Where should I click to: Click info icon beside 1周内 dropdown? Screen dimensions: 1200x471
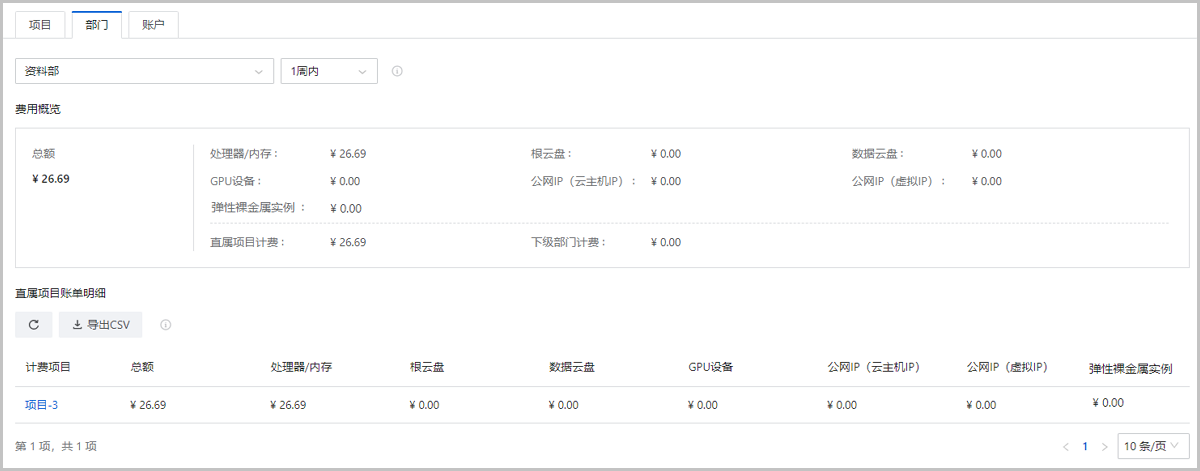coord(397,71)
